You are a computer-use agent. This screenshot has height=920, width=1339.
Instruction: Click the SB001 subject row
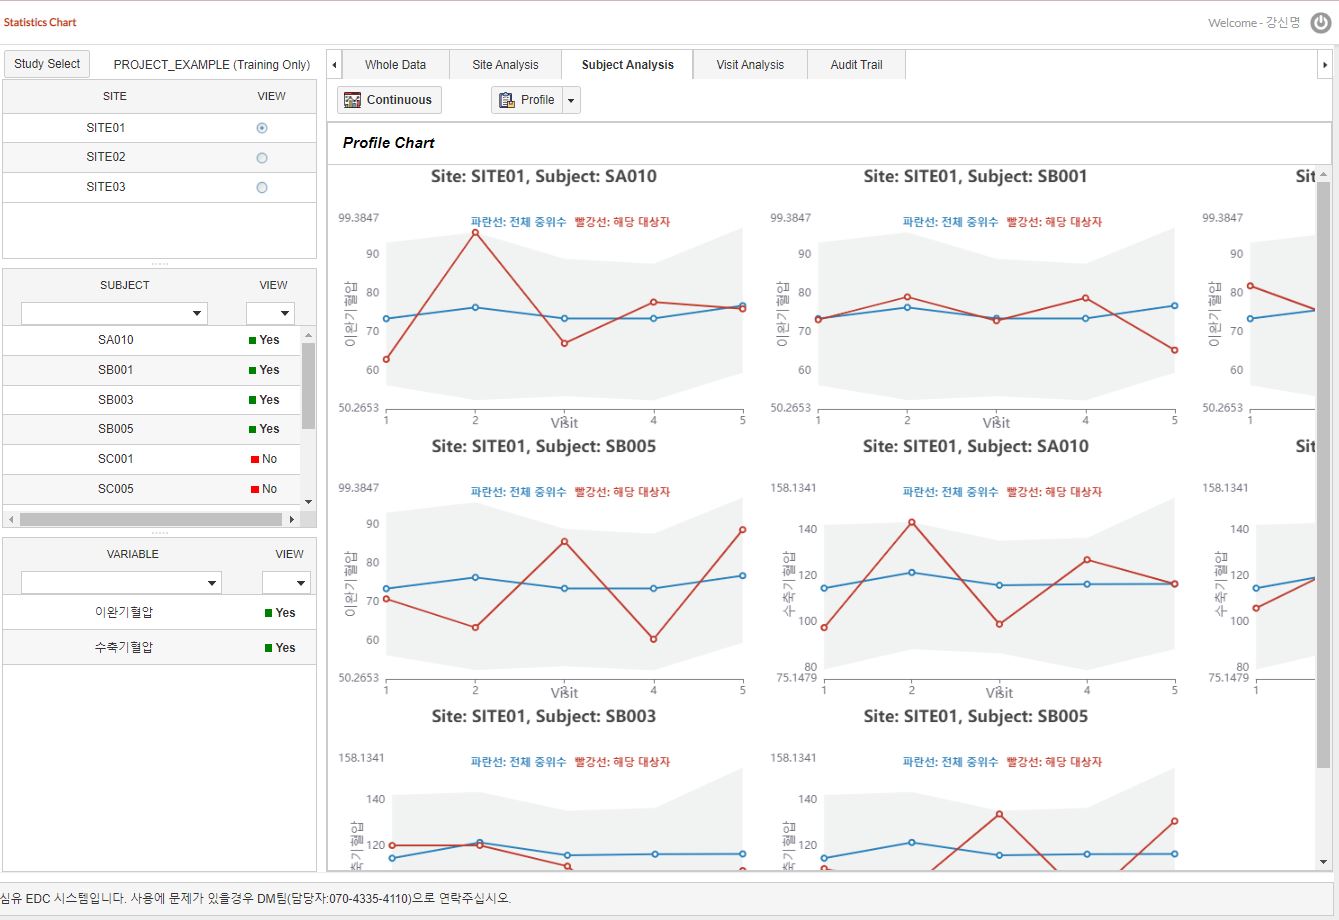pos(151,370)
